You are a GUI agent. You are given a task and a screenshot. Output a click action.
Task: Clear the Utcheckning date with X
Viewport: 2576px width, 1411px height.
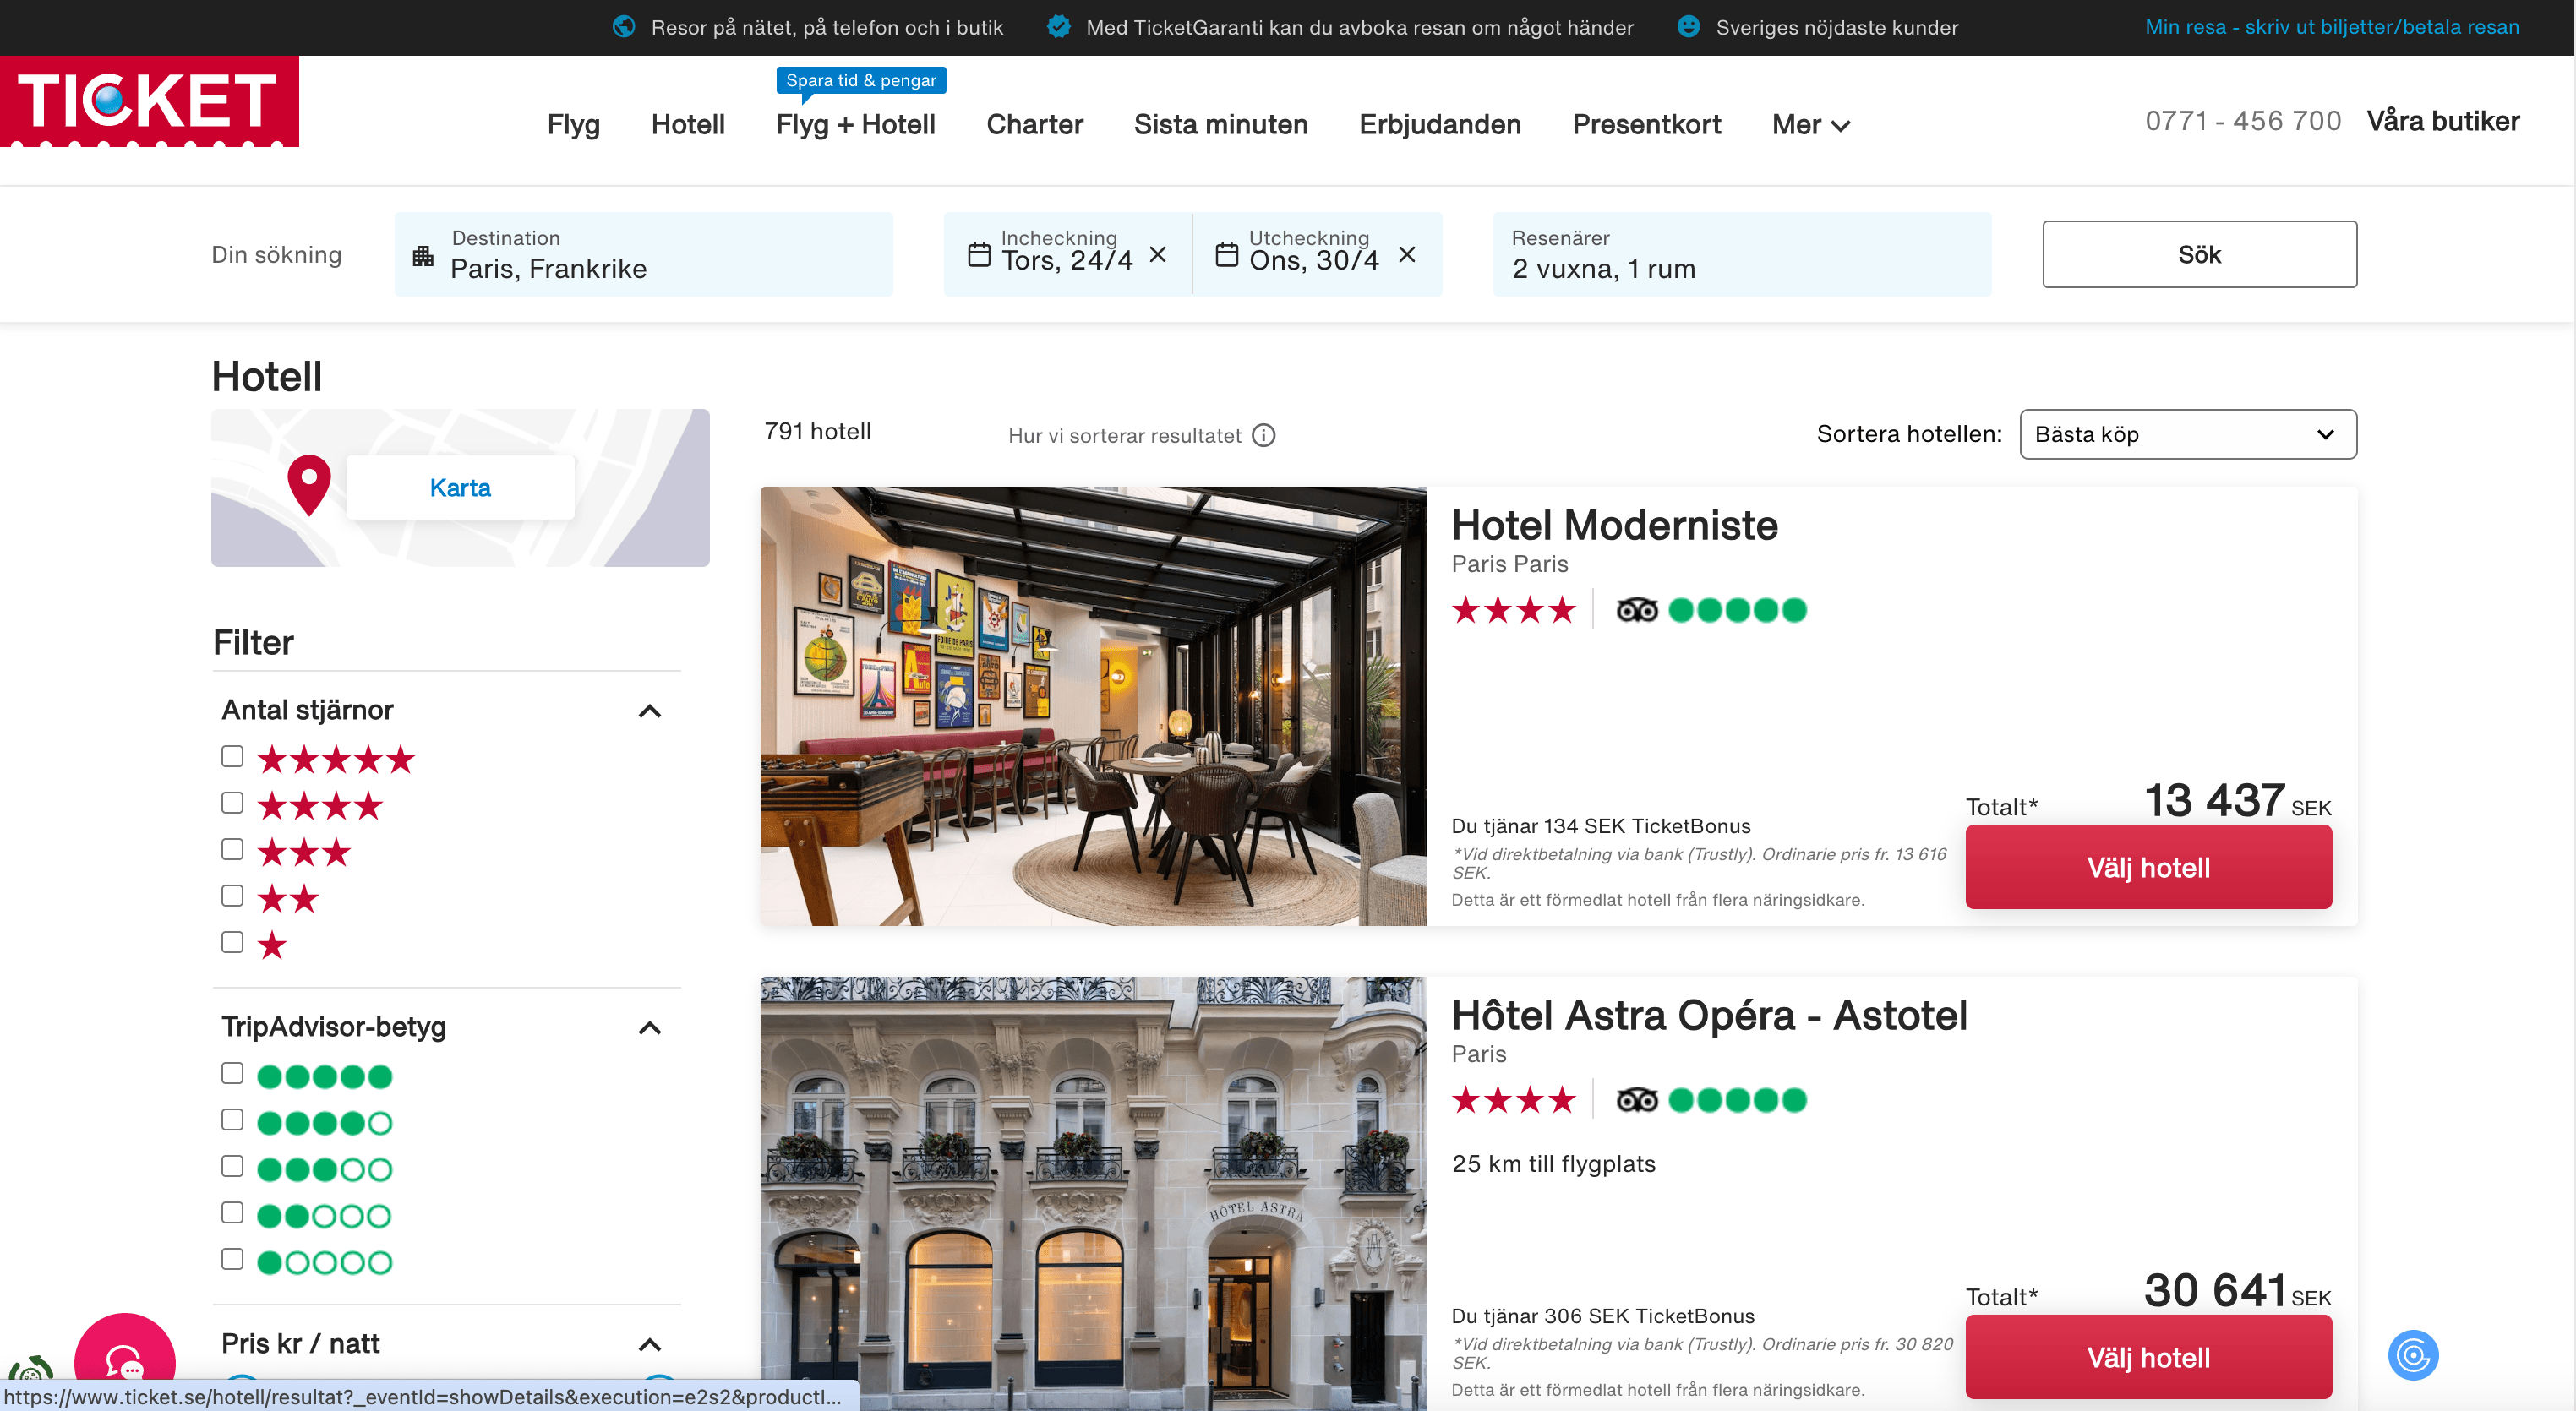tap(1407, 255)
